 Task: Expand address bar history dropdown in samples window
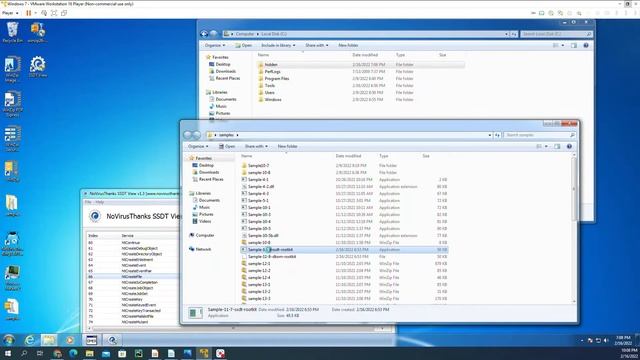click(490, 135)
